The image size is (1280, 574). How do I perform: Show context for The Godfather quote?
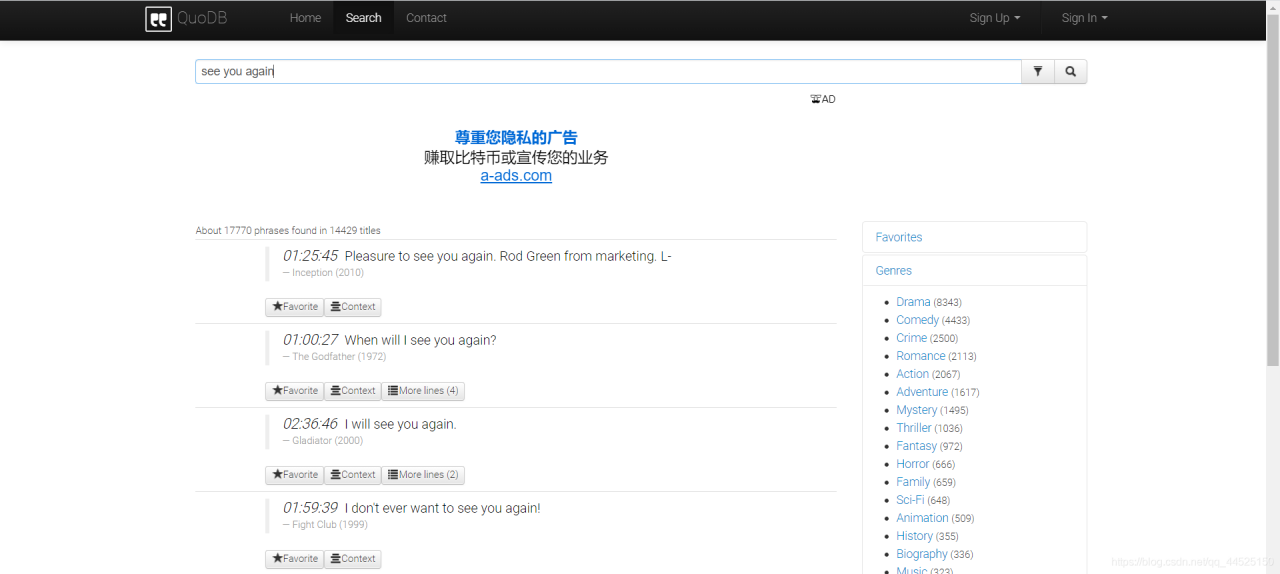(x=353, y=391)
